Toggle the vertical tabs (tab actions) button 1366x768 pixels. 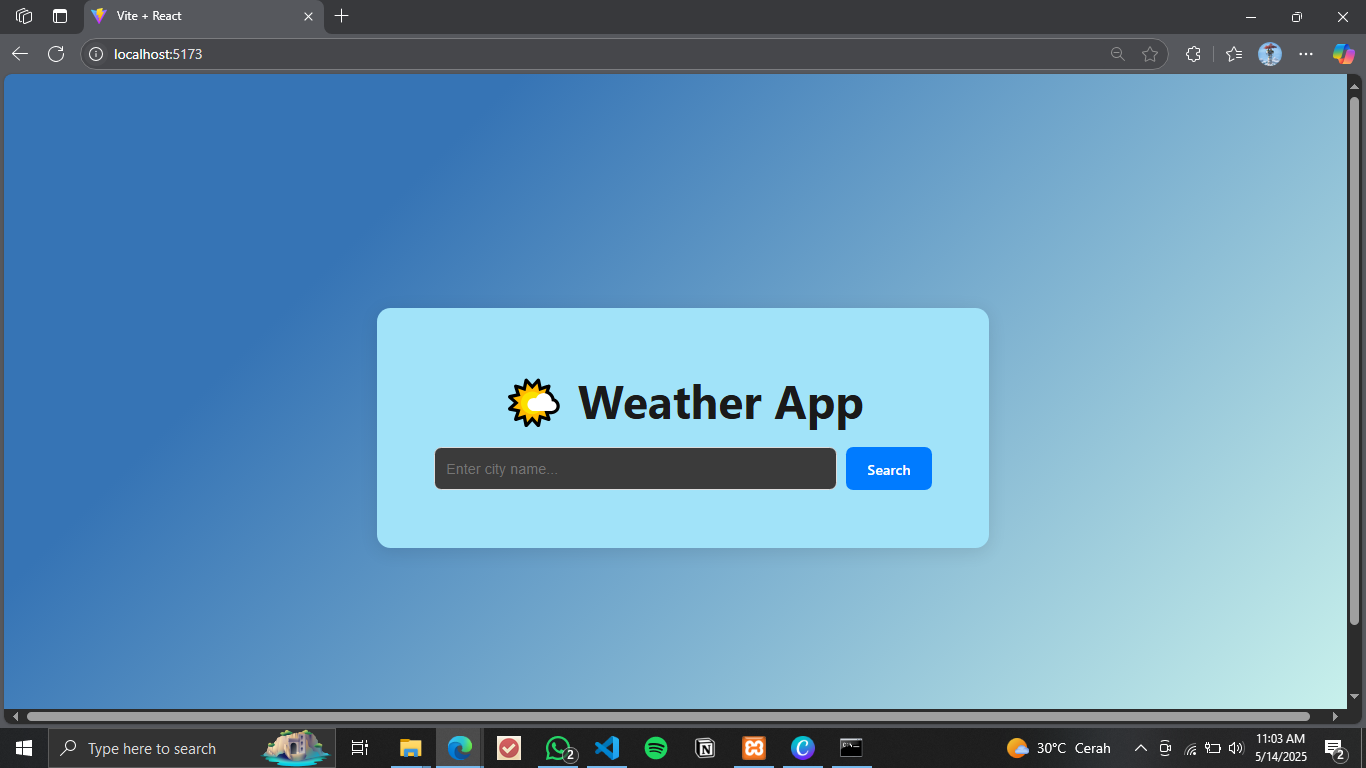click(x=60, y=16)
